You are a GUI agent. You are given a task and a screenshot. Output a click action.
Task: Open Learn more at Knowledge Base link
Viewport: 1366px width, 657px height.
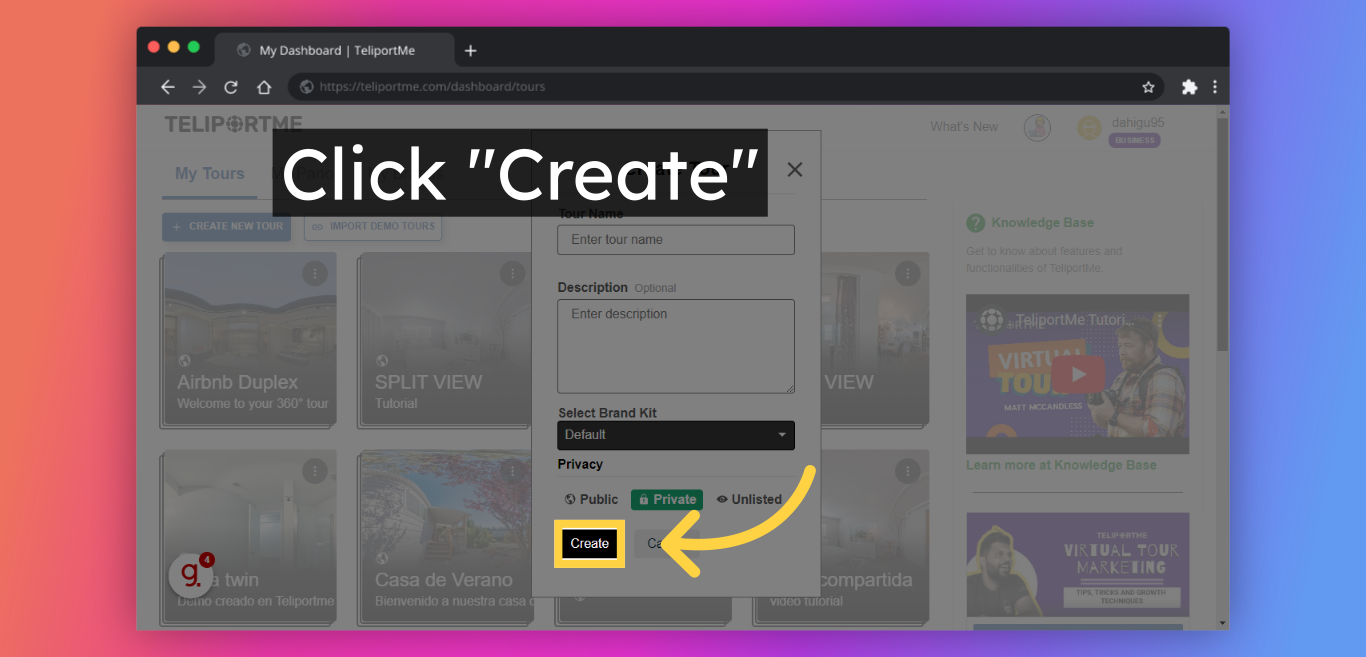[1061, 465]
